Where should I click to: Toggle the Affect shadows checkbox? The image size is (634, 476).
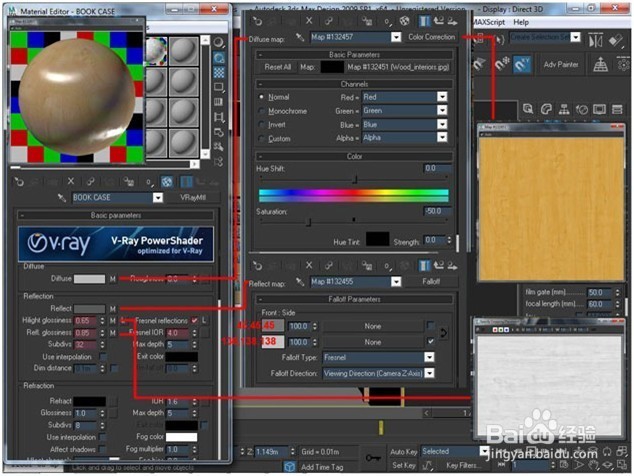(x=103, y=449)
